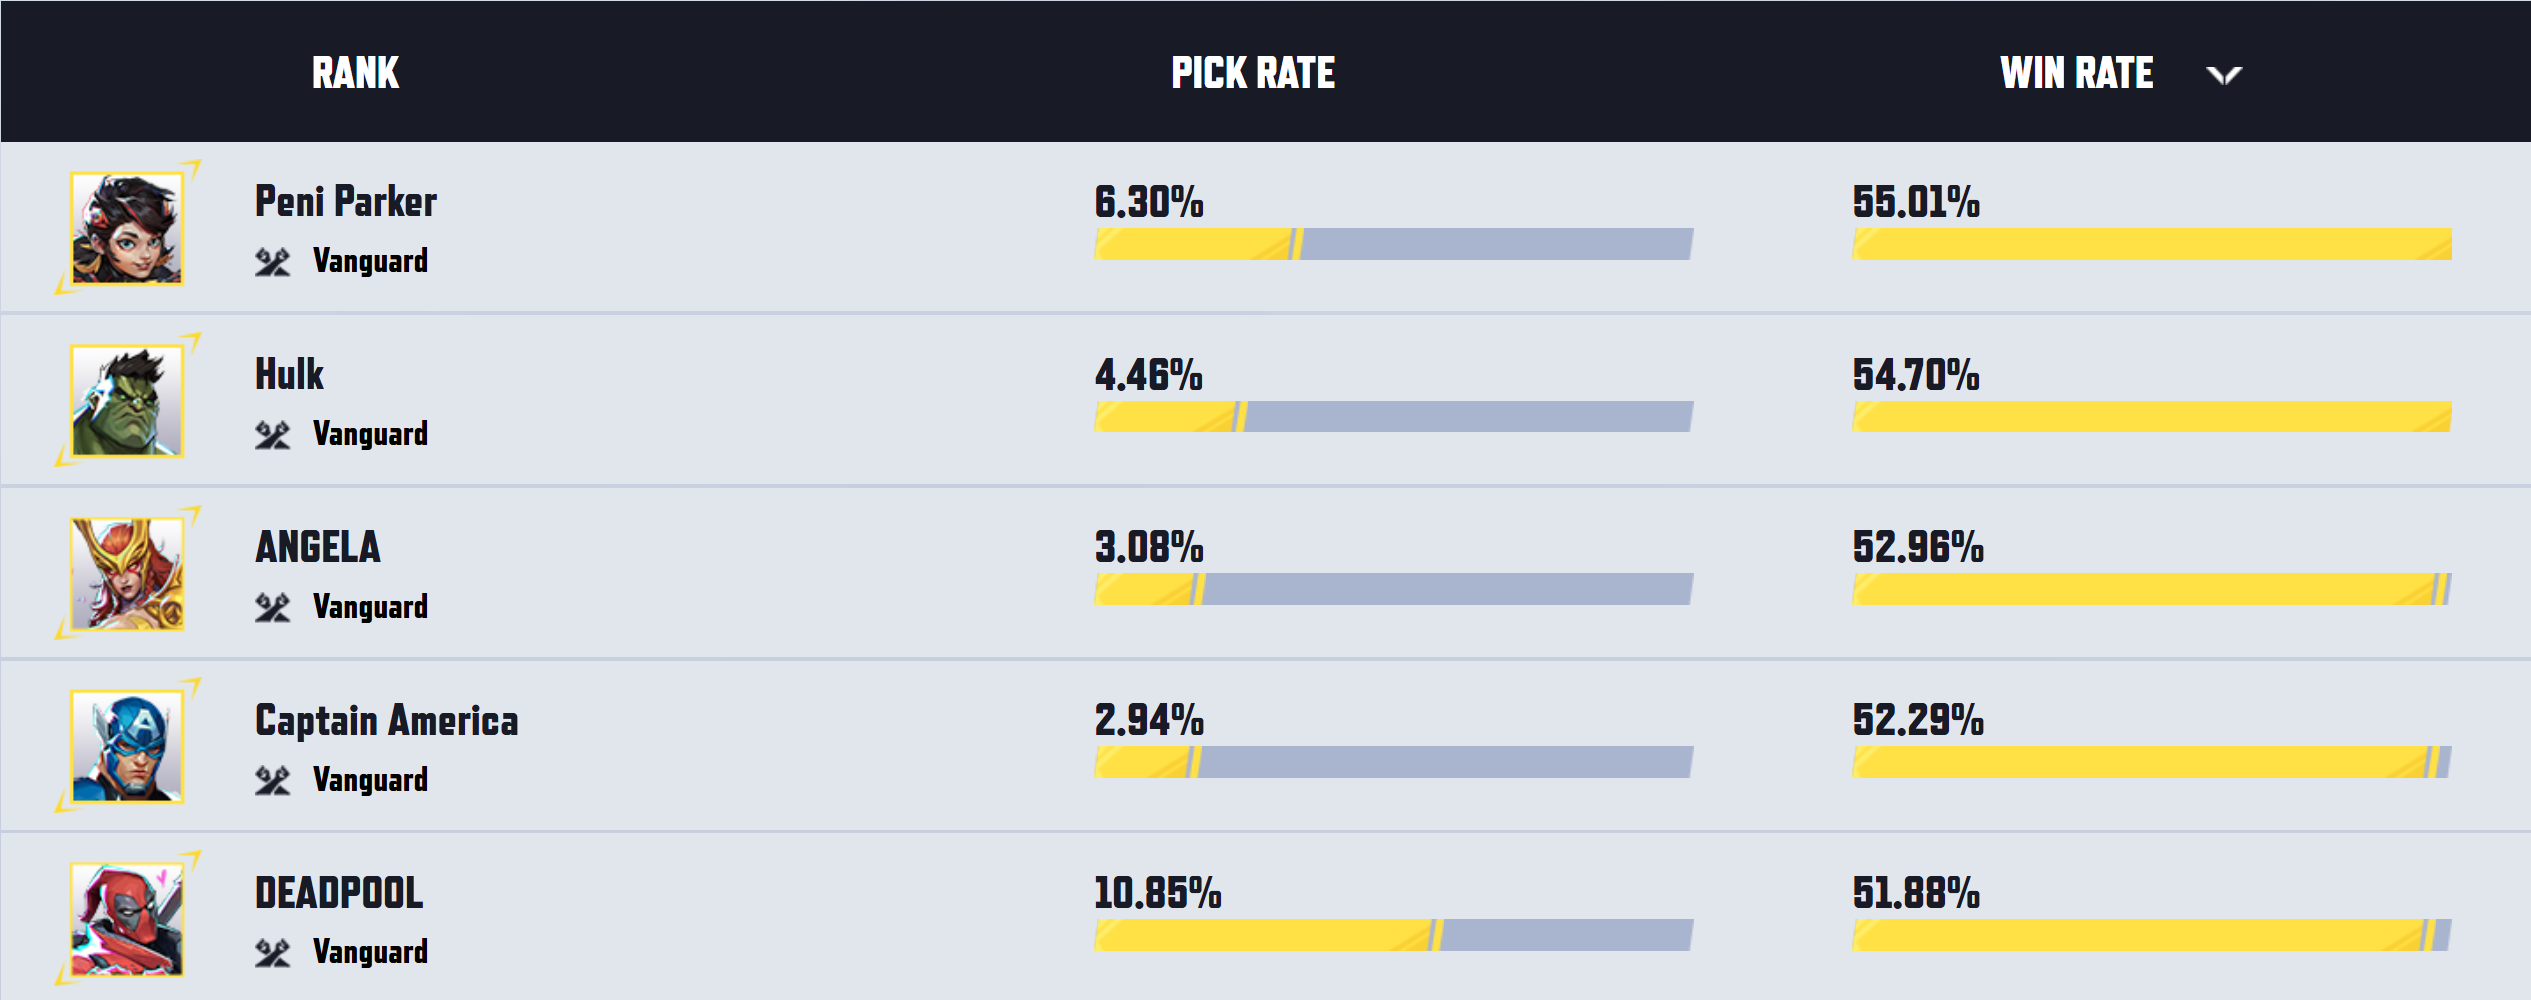
Task: Click Hulk's 54.70% win rate value
Action: [x=1916, y=375]
